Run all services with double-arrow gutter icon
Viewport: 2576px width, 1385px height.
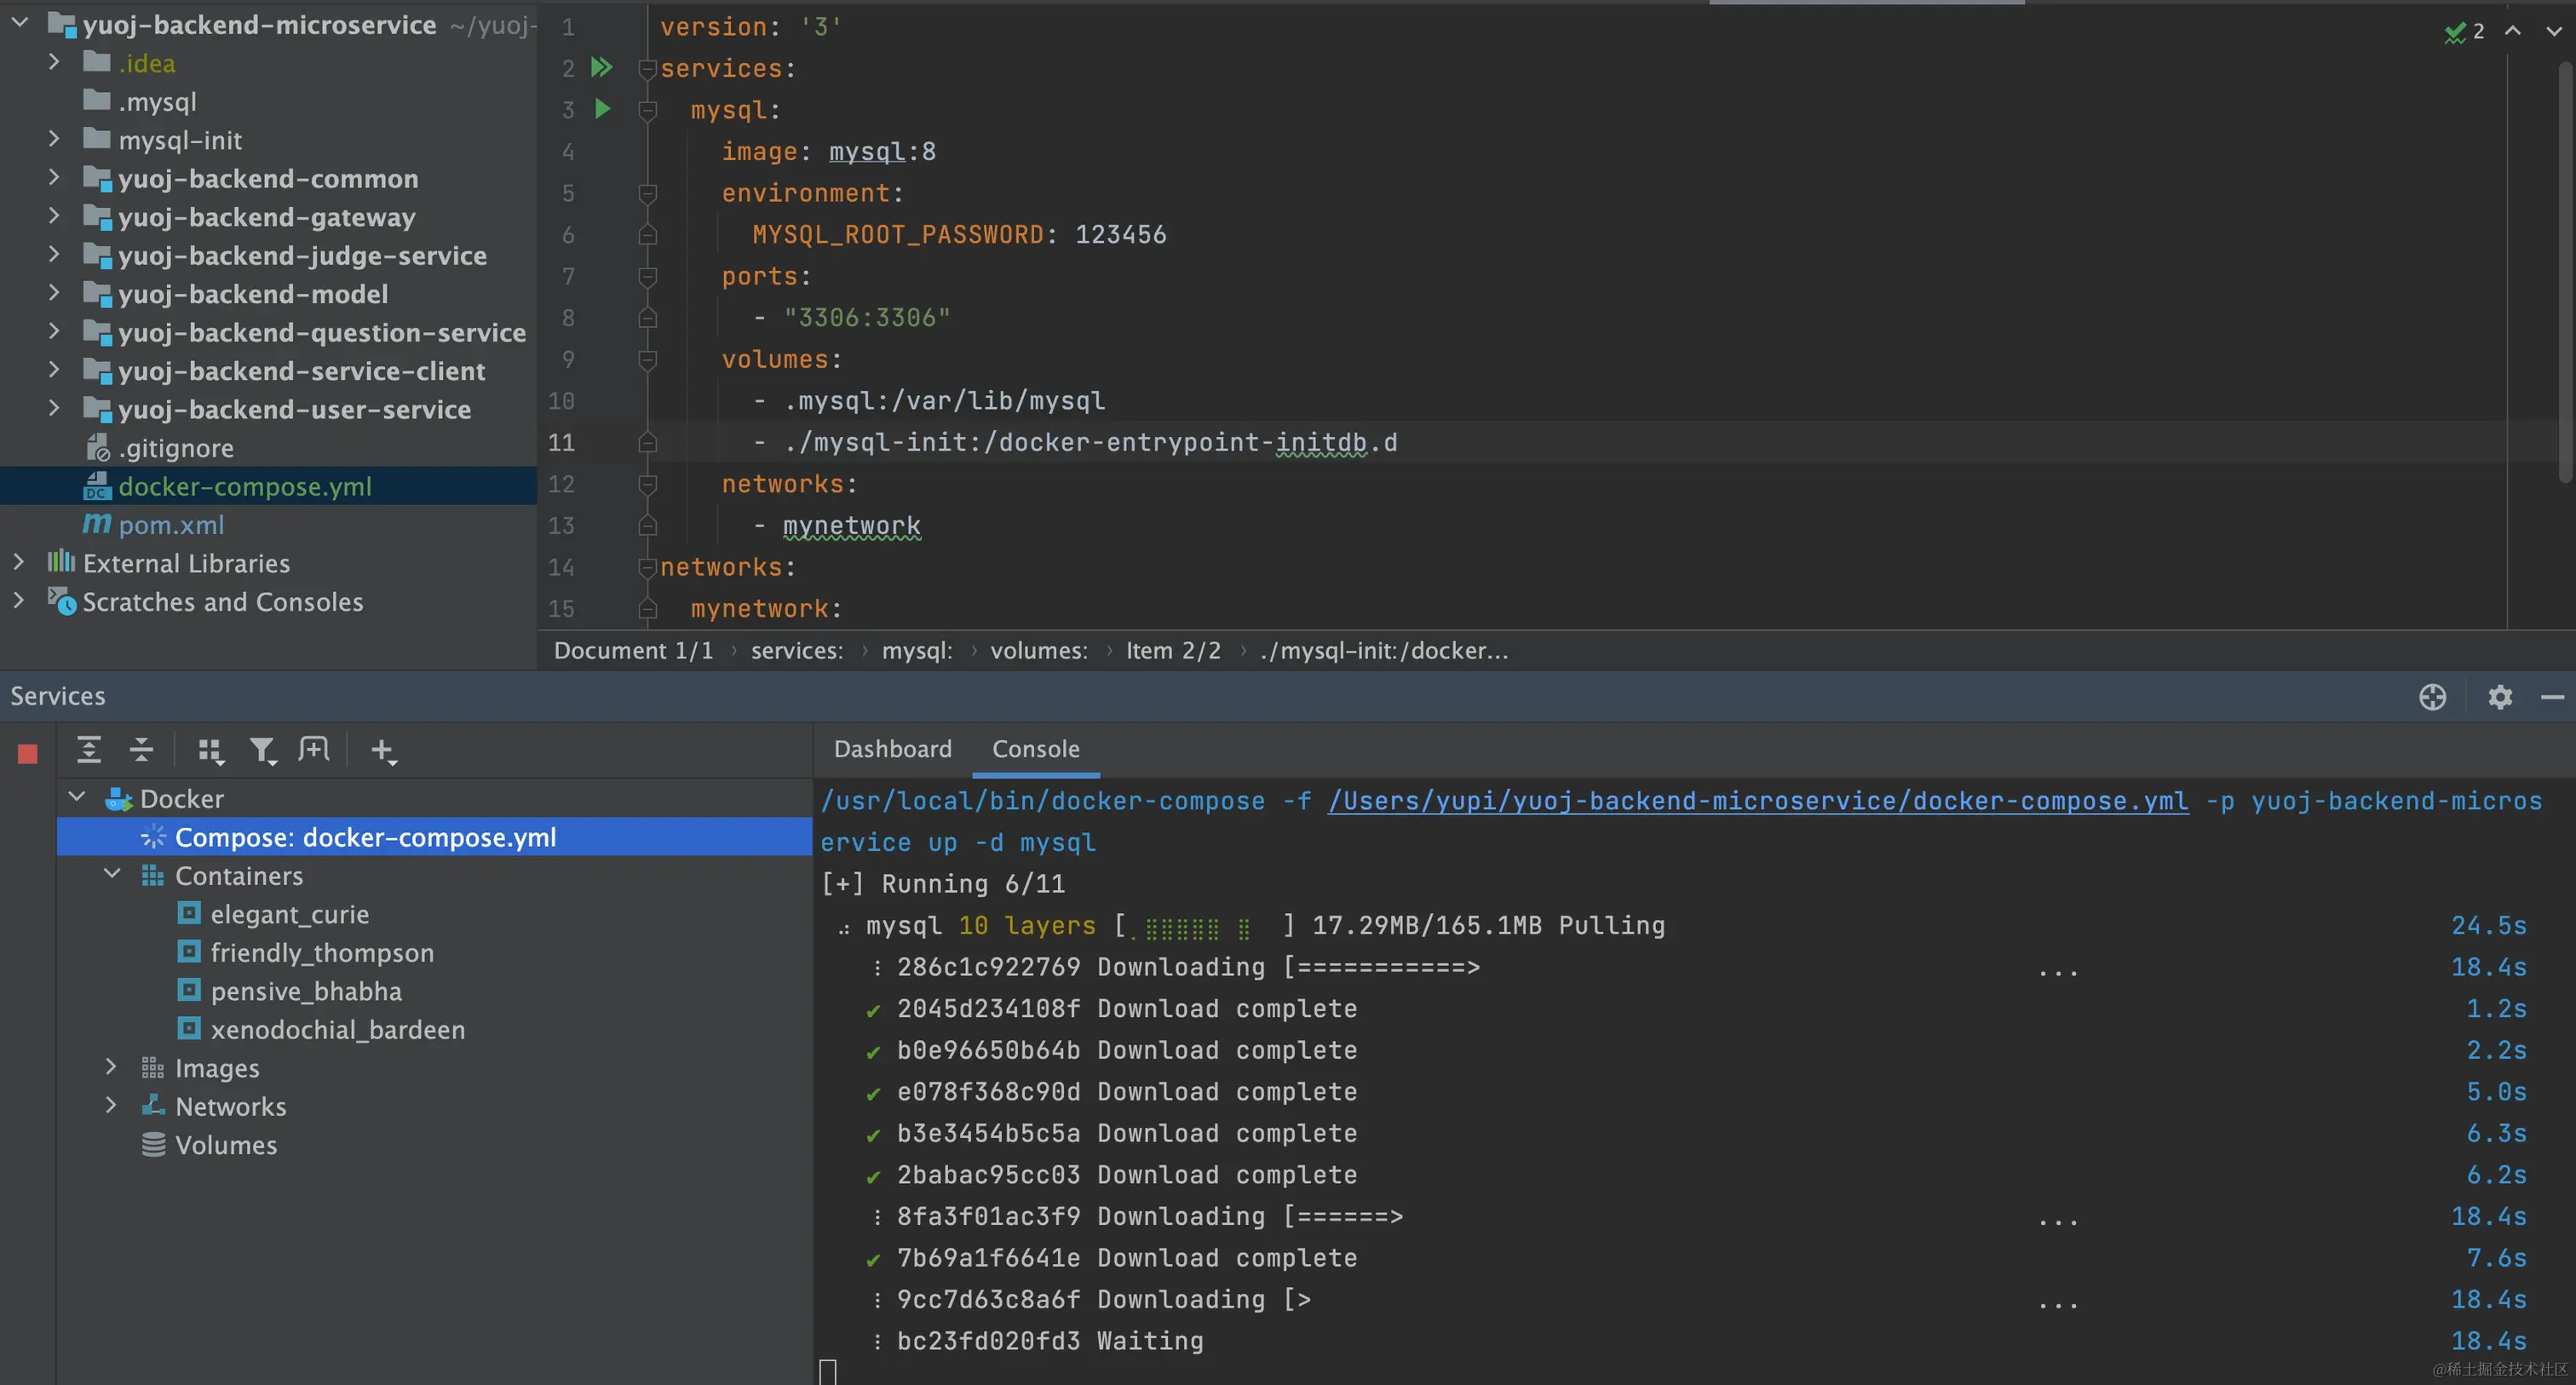601,68
